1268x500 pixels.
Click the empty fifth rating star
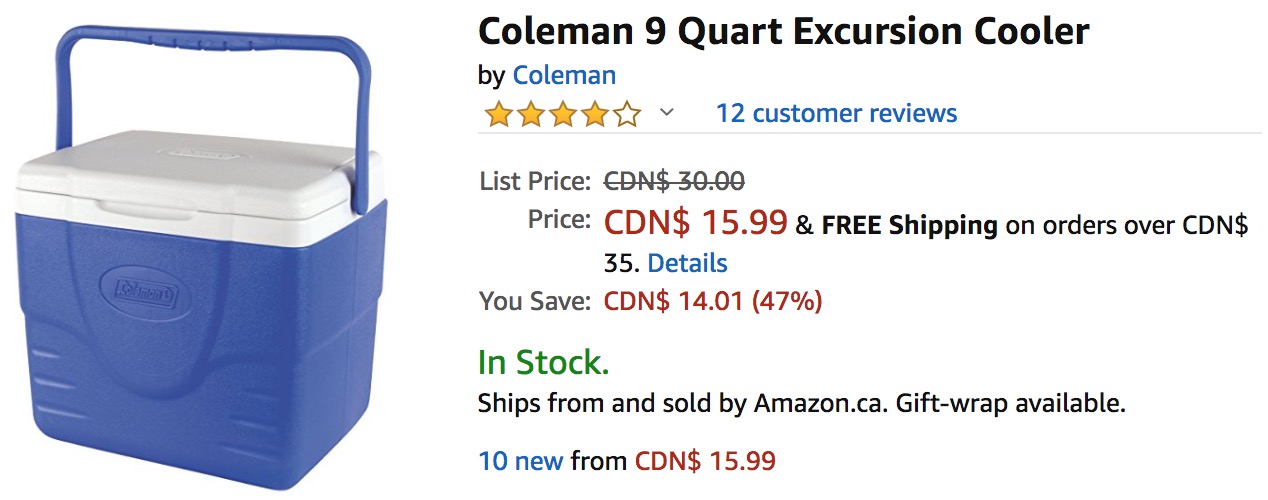click(x=626, y=114)
